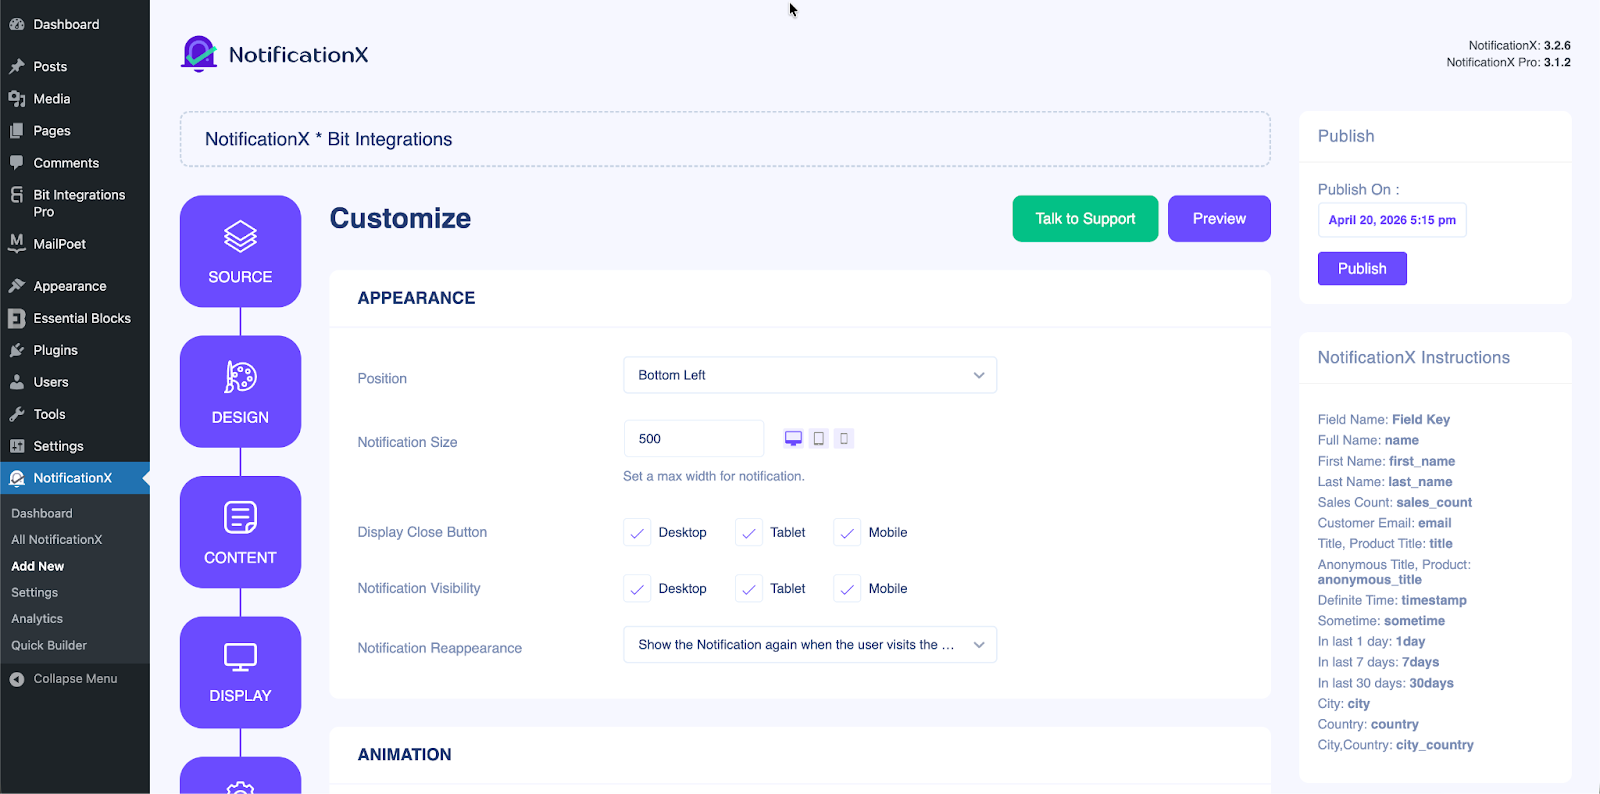Select mobile device icon for notification size
1600x794 pixels.
[844, 438]
